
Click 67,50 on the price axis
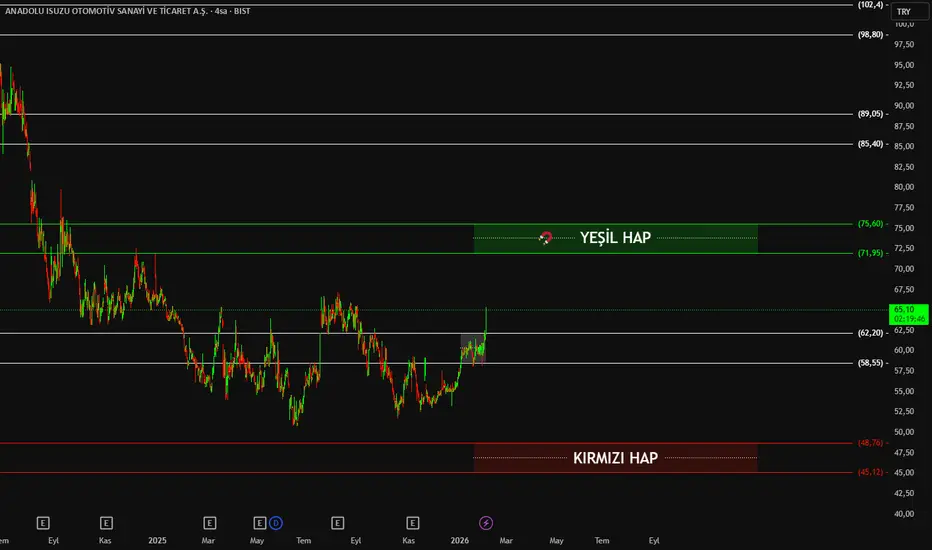pos(904,290)
